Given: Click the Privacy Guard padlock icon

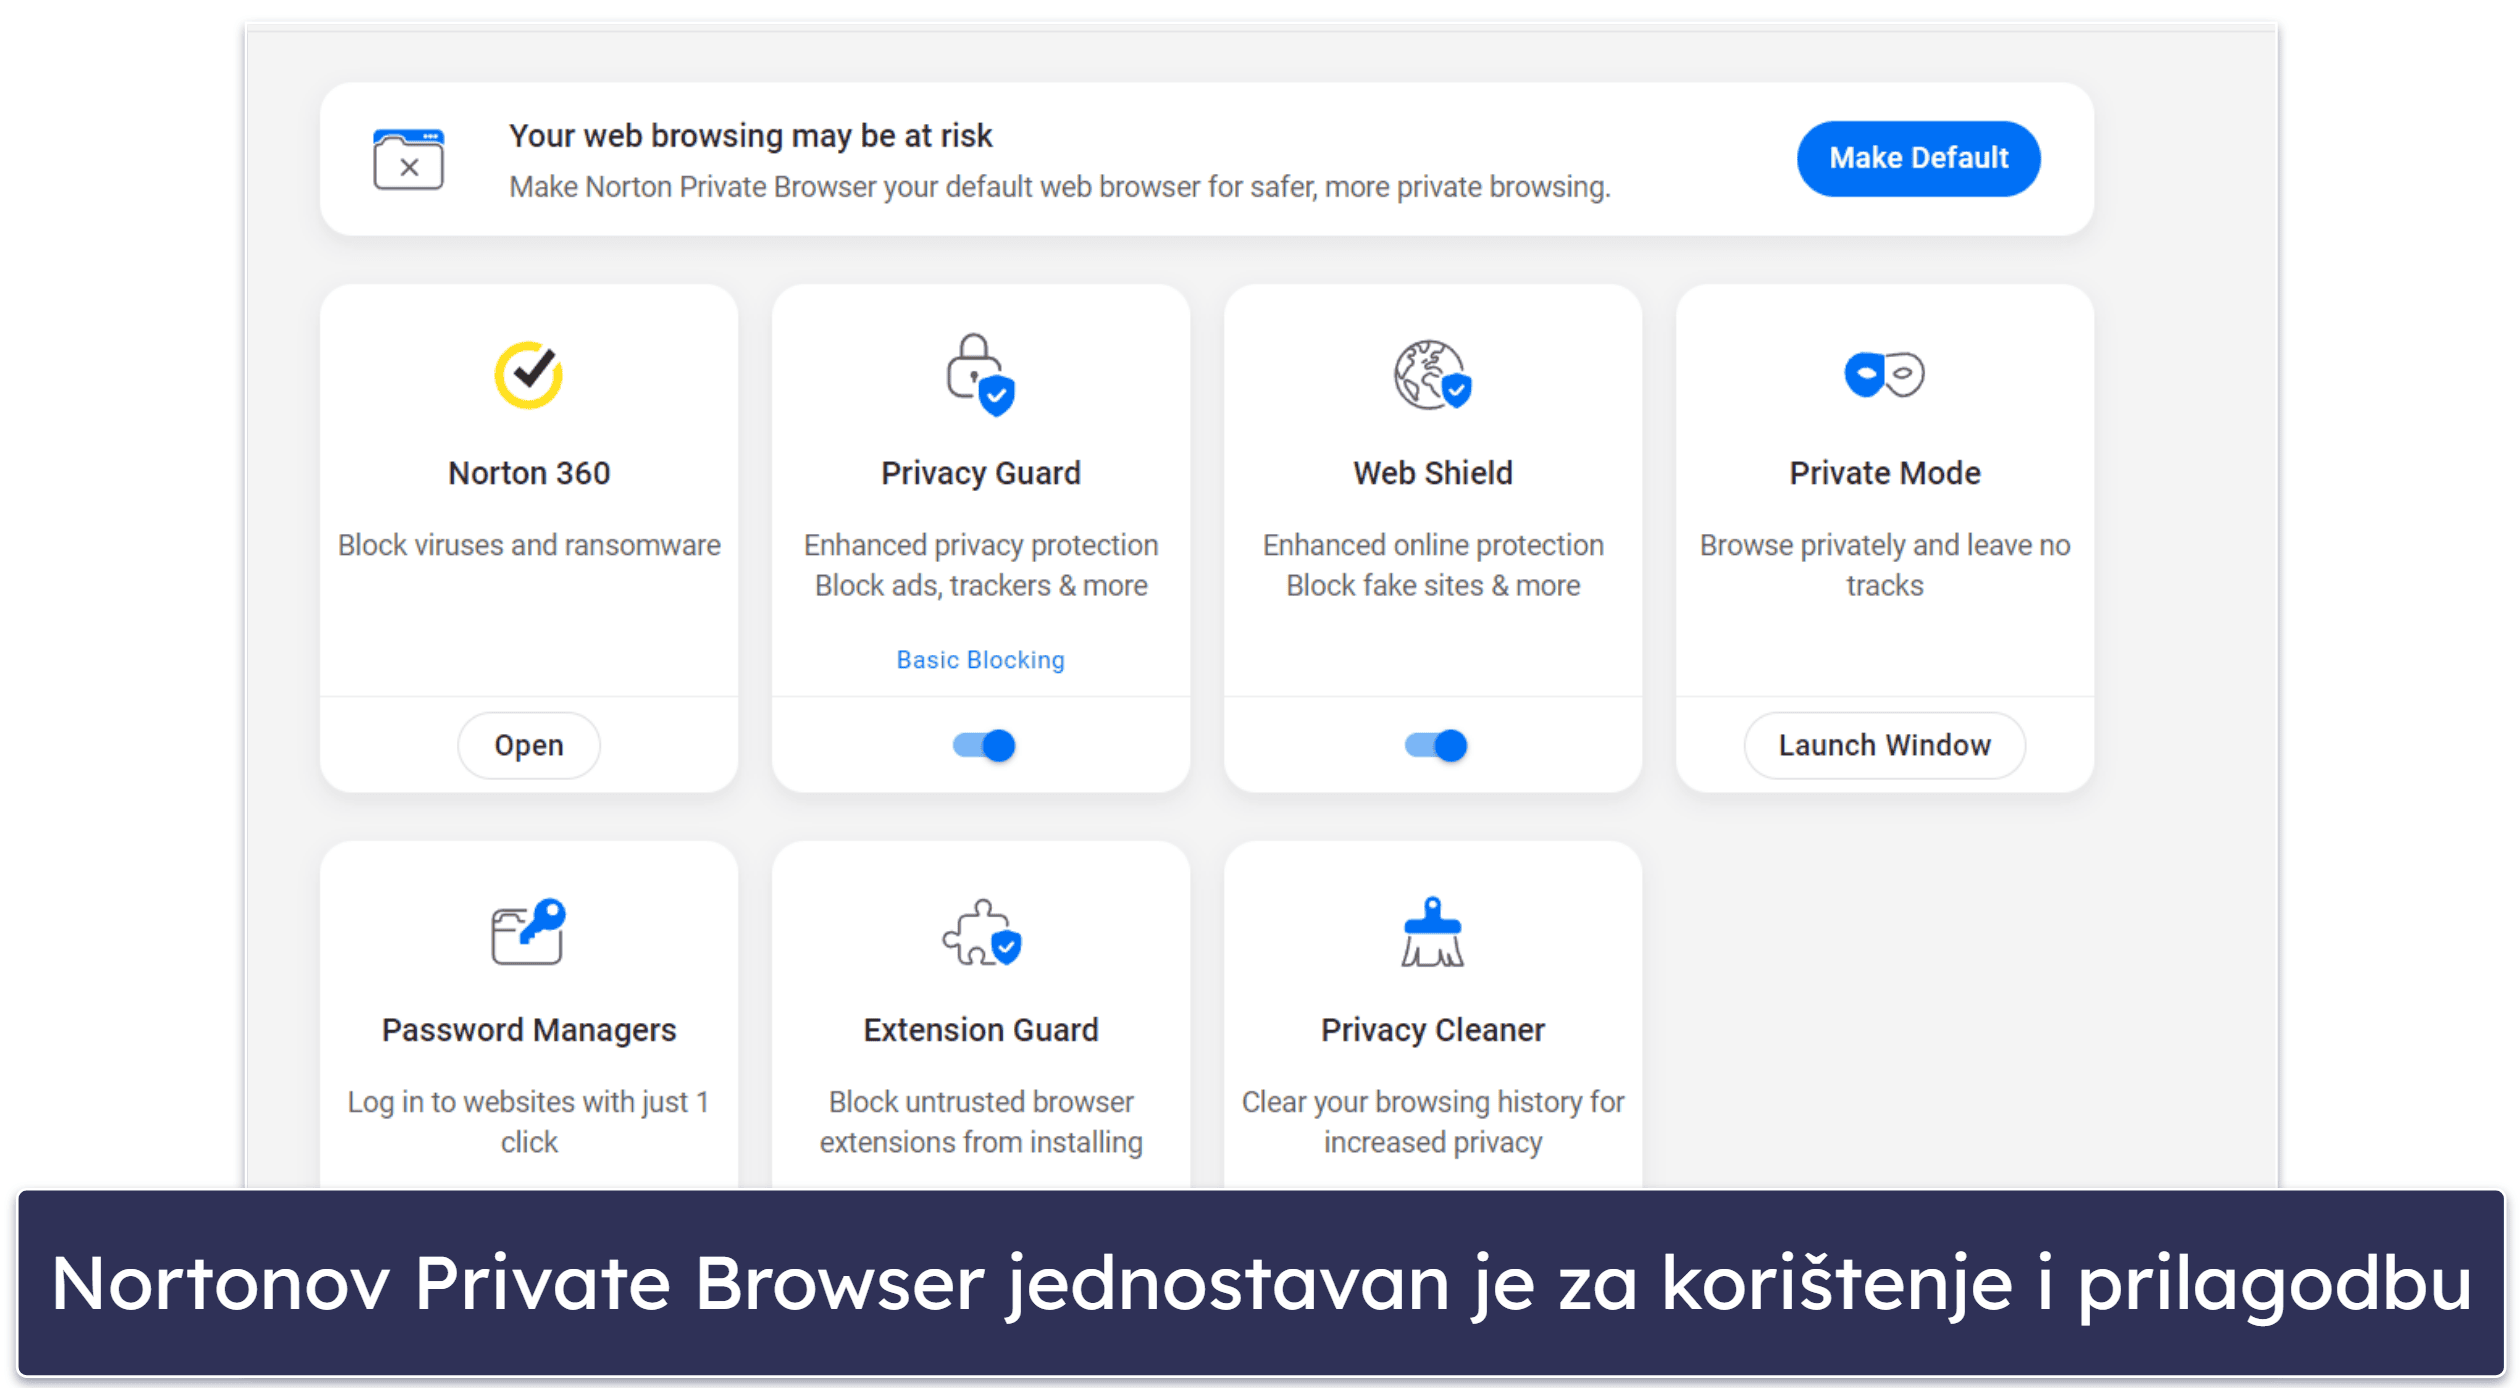Looking at the screenshot, I should tap(980, 374).
